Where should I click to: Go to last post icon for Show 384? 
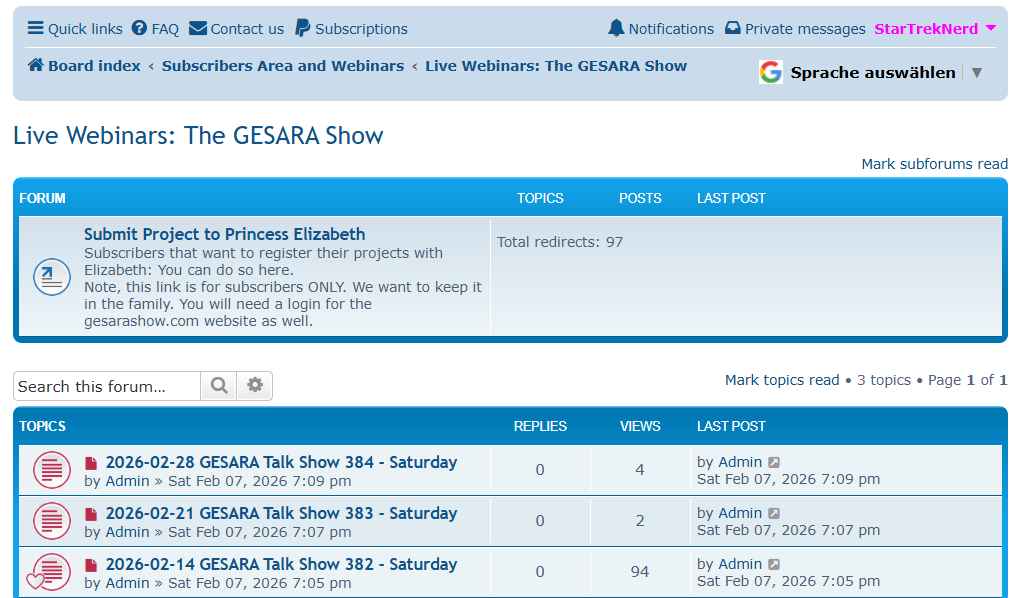click(x=774, y=462)
